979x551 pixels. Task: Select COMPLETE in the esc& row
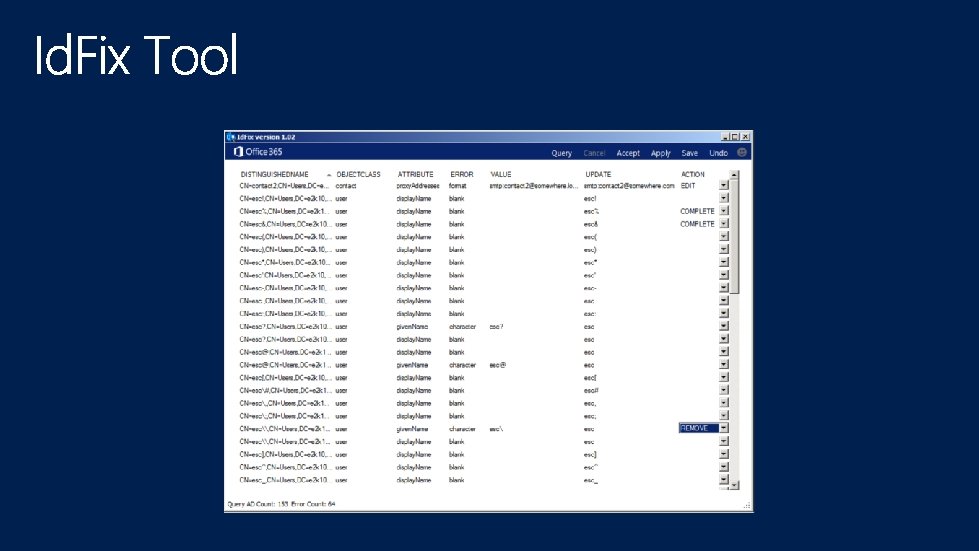(697, 224)
